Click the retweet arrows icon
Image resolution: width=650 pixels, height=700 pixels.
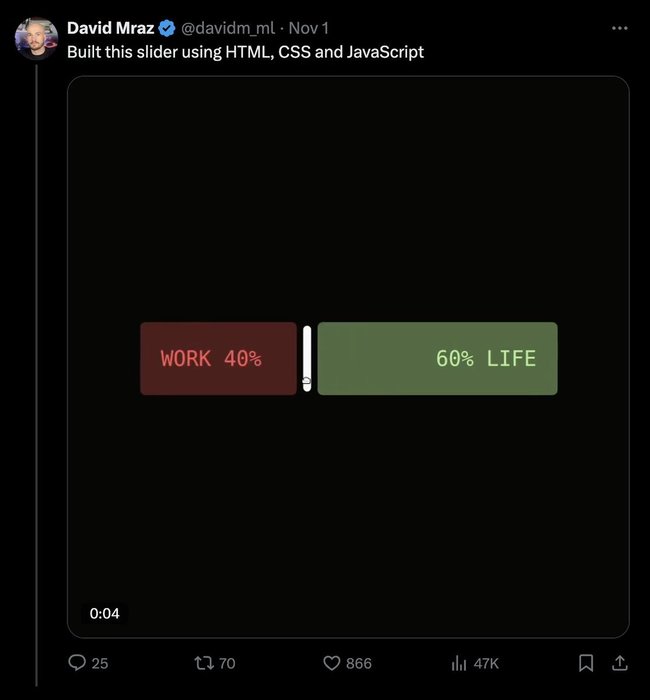[204, 663]
